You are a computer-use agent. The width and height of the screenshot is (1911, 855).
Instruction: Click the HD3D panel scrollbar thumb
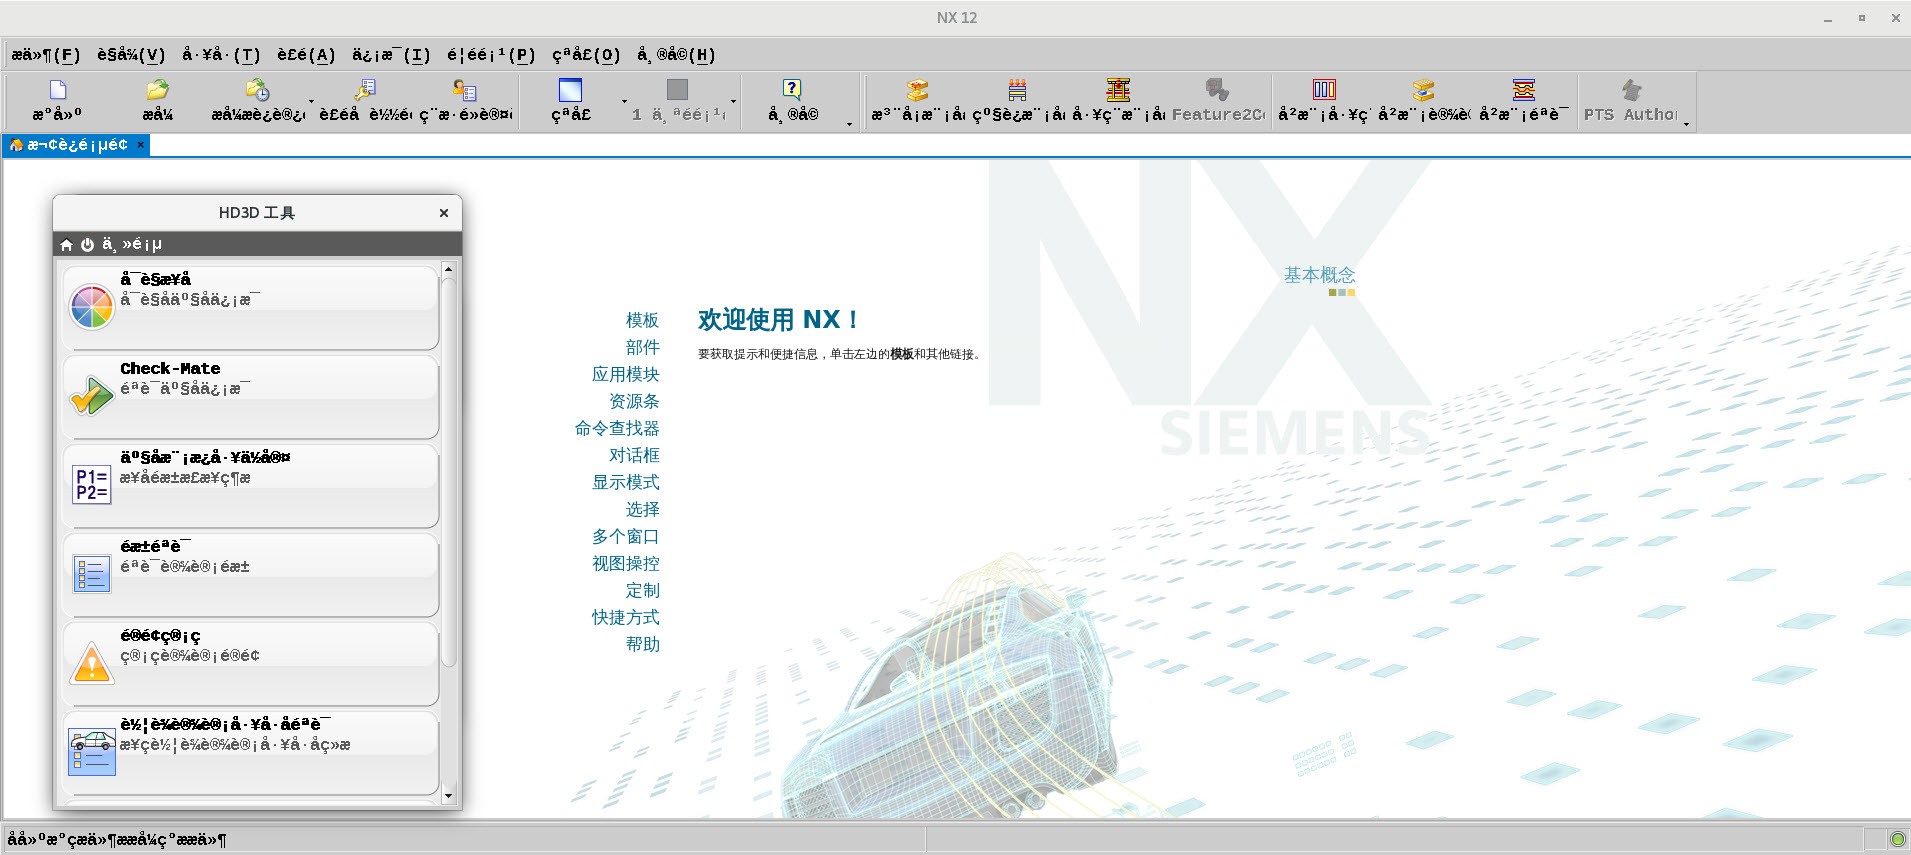pos(448,472)
